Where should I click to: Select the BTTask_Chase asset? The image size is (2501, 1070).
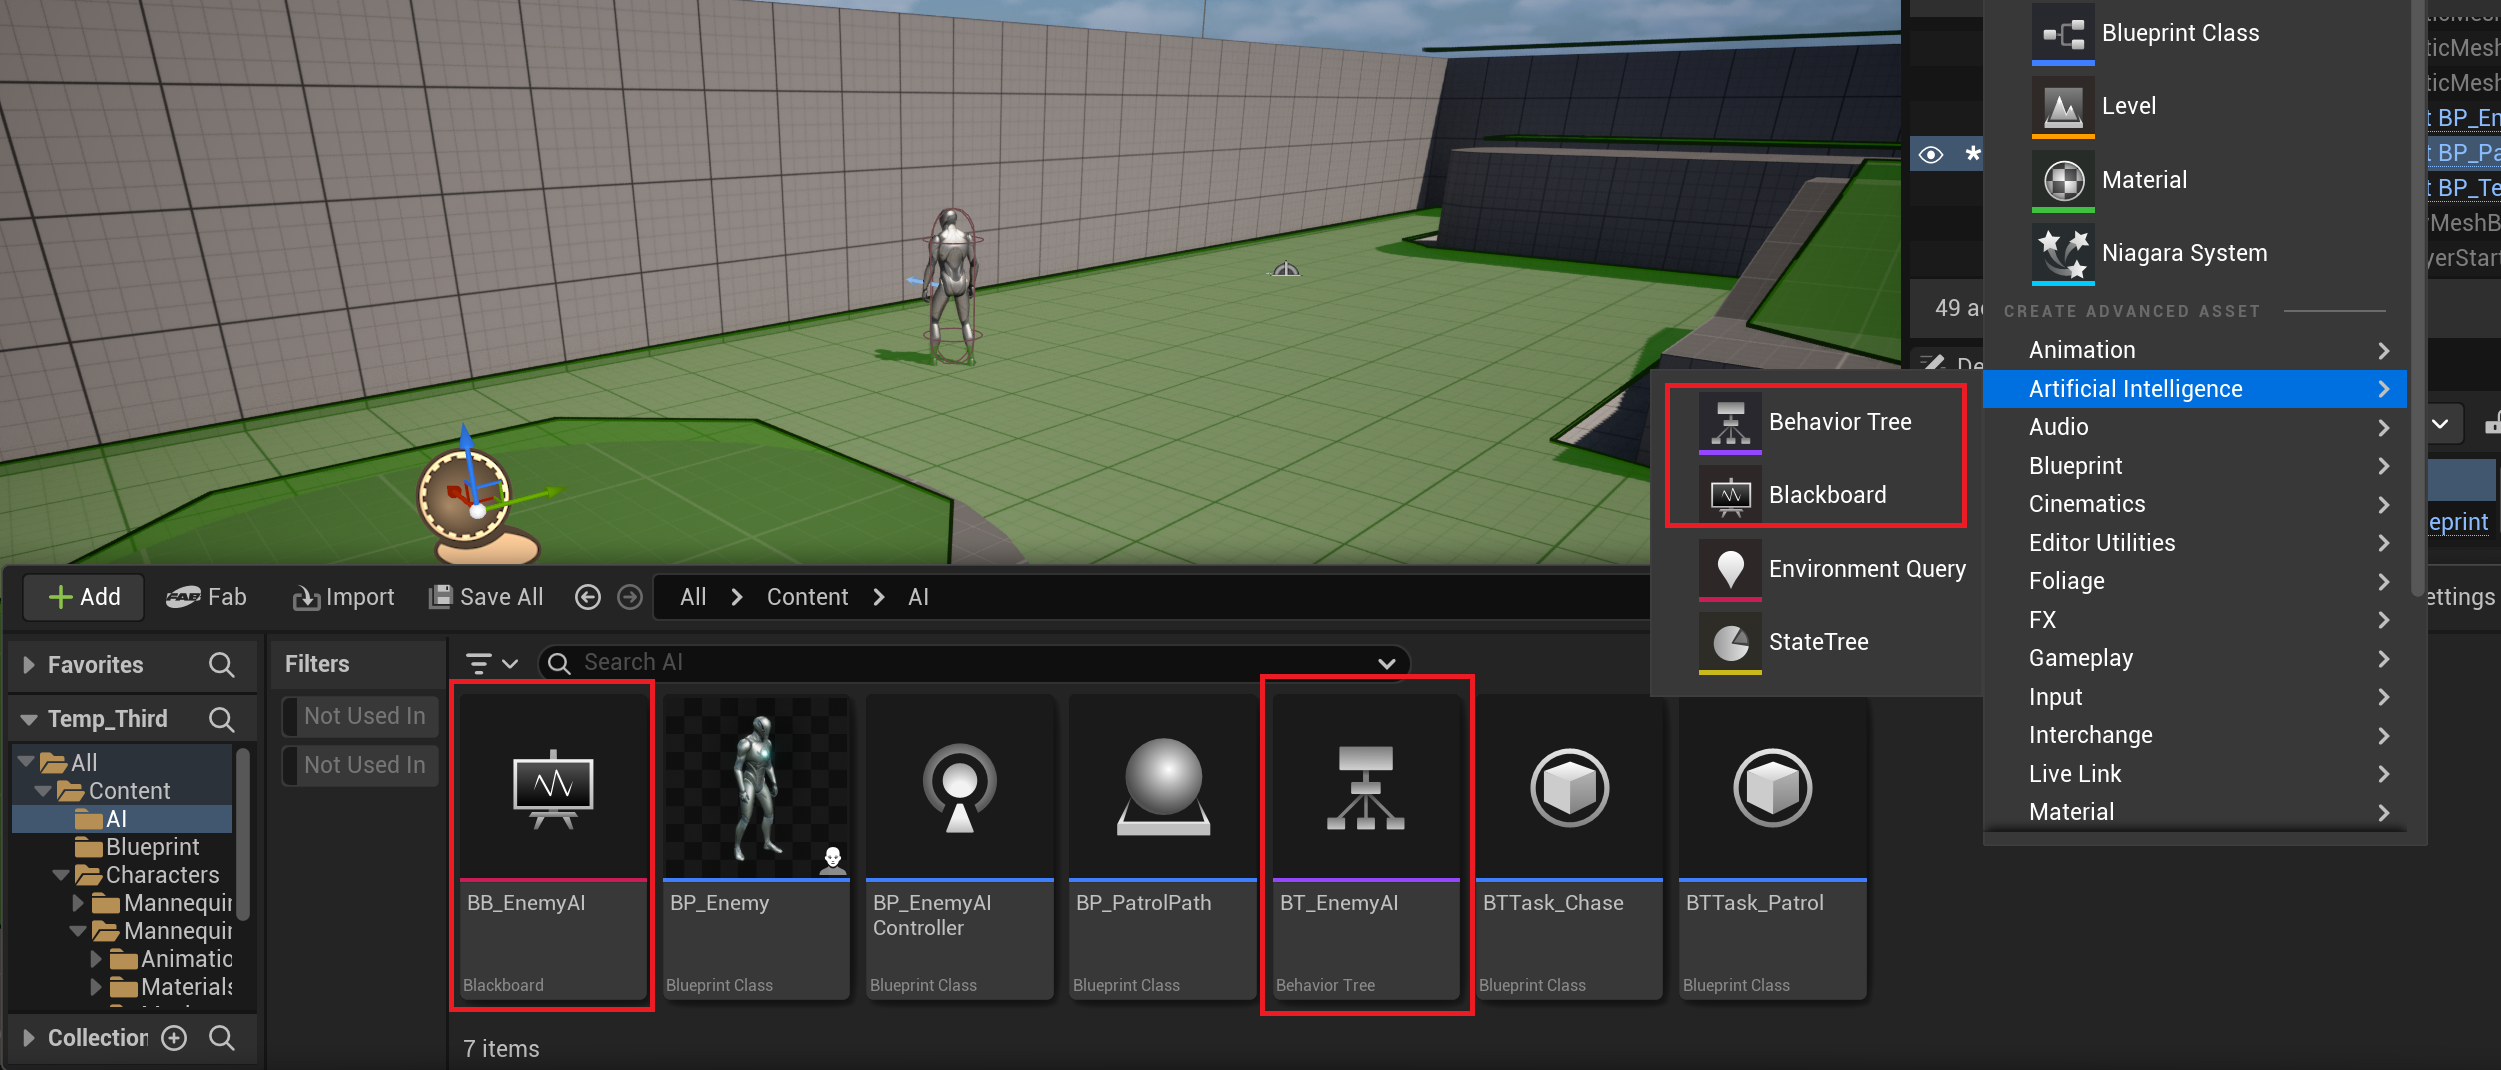coord(1569,846)
